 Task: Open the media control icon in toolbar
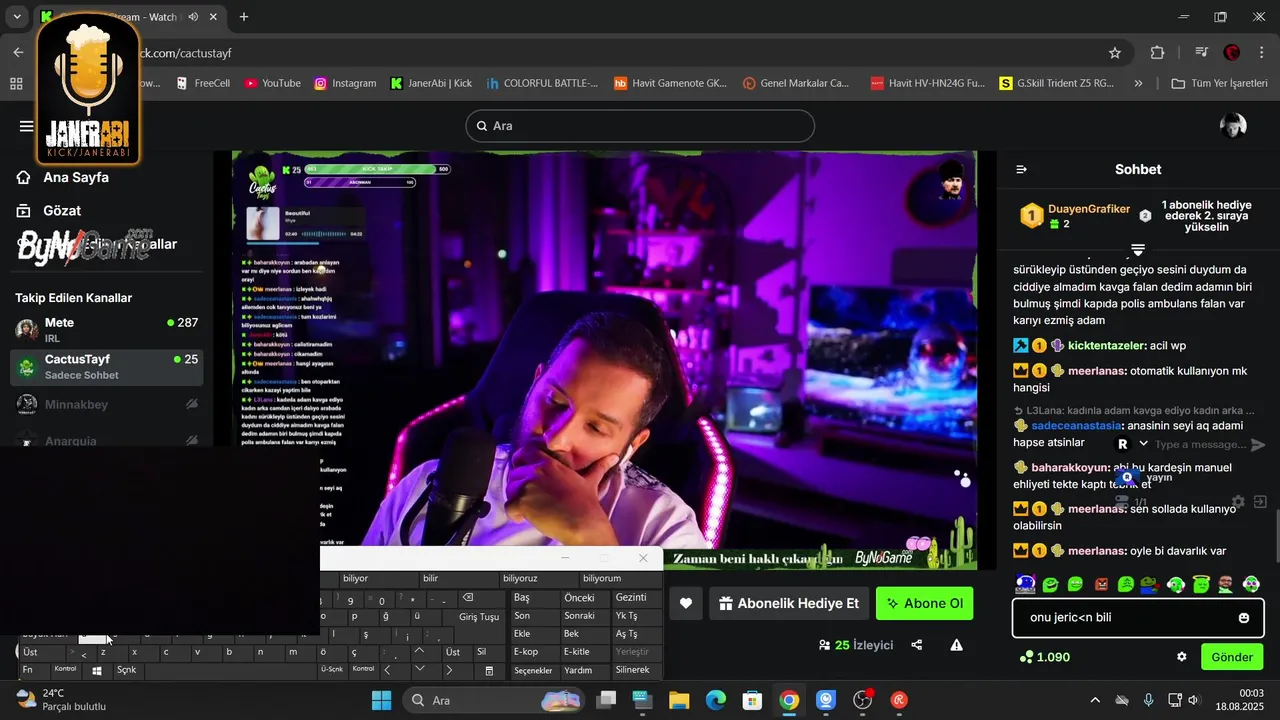[x=1202, y=53]
